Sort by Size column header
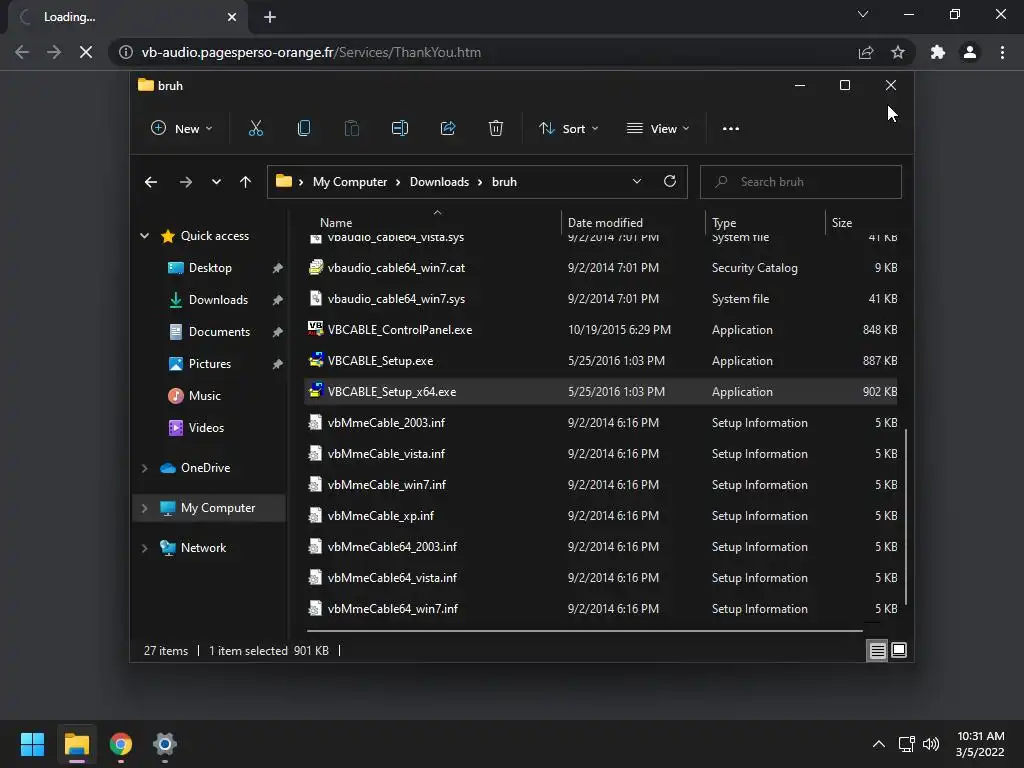The height and width of the screenshot is (768, 1024). (x=842, y=223)
